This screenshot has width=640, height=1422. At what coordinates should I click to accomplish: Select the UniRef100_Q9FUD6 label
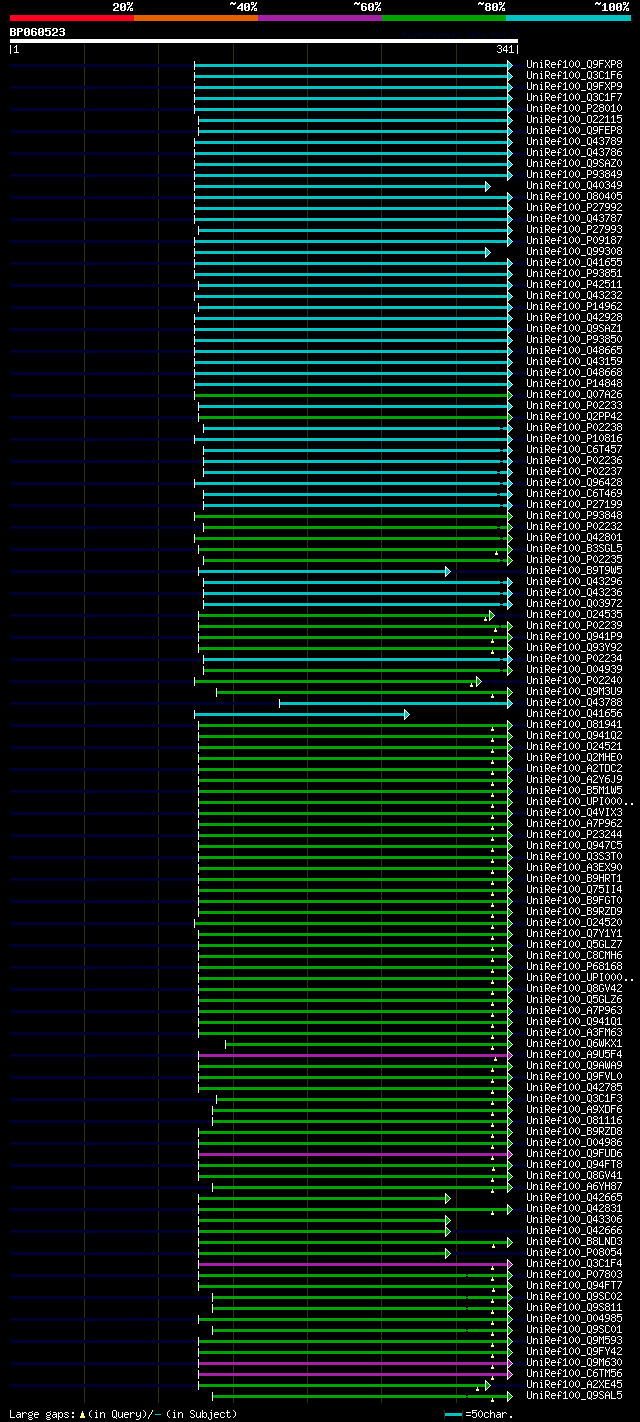(x=574, y=1154)
